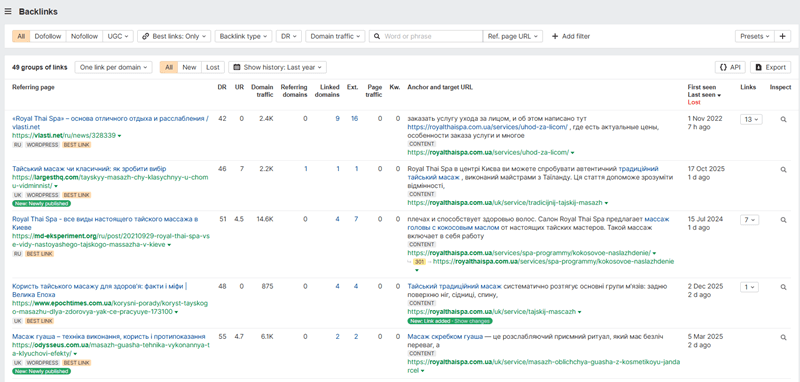Click Масаж скребком гуаша anchor text
This screenshot has height=382, width=800.
pos(445,337)
